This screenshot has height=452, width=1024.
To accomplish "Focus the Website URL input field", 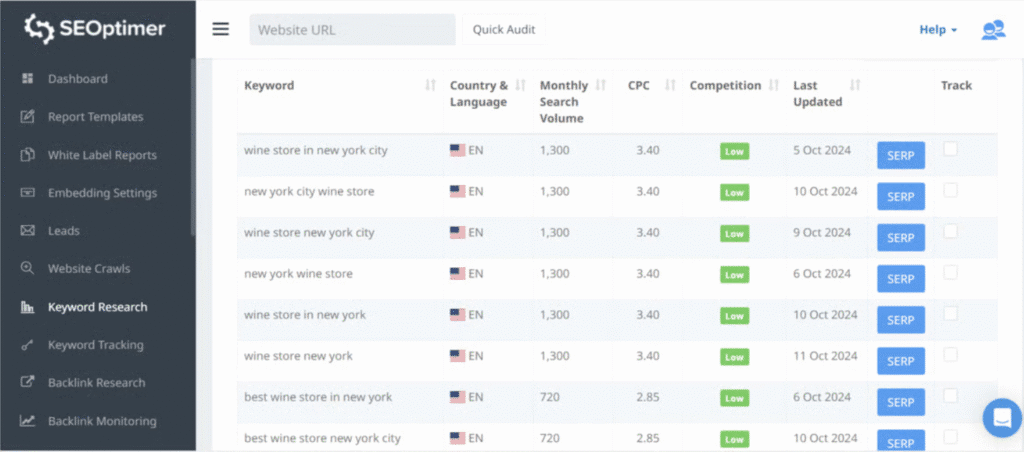I will [352, 30].
